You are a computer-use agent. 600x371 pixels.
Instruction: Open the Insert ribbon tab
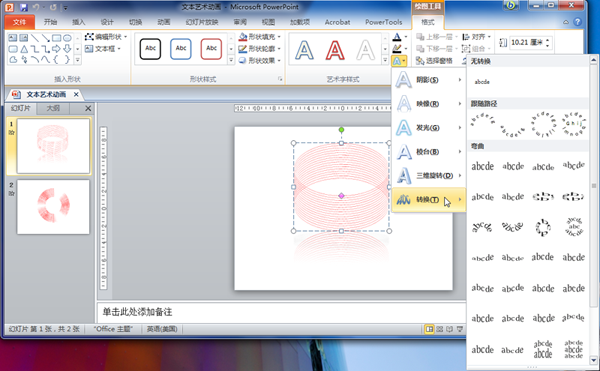tap(78, 22)
